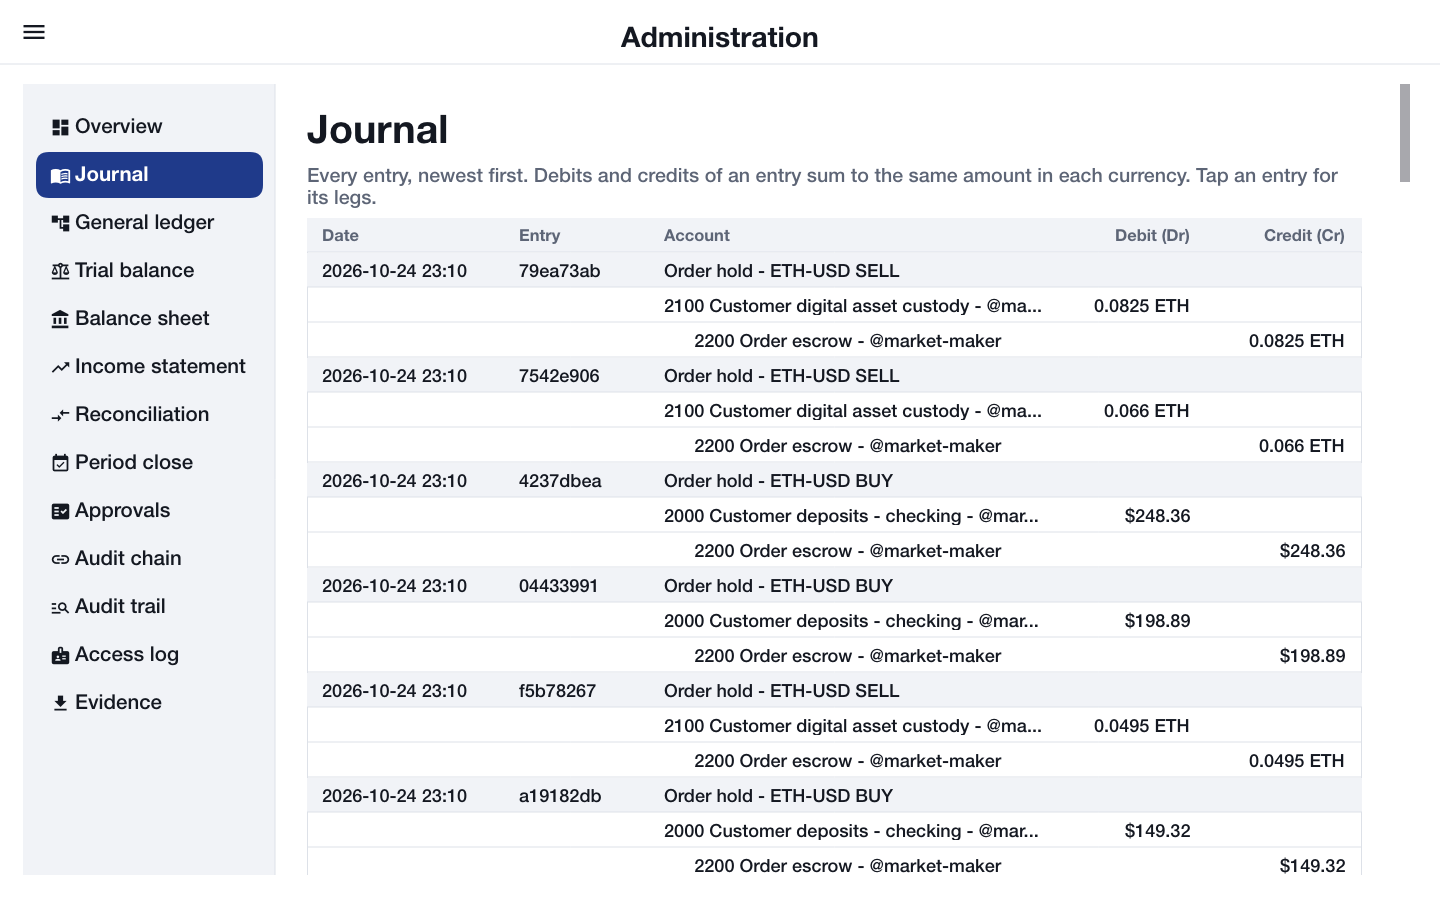
Task: Open Balance sheet section
Action: point(149,319)
